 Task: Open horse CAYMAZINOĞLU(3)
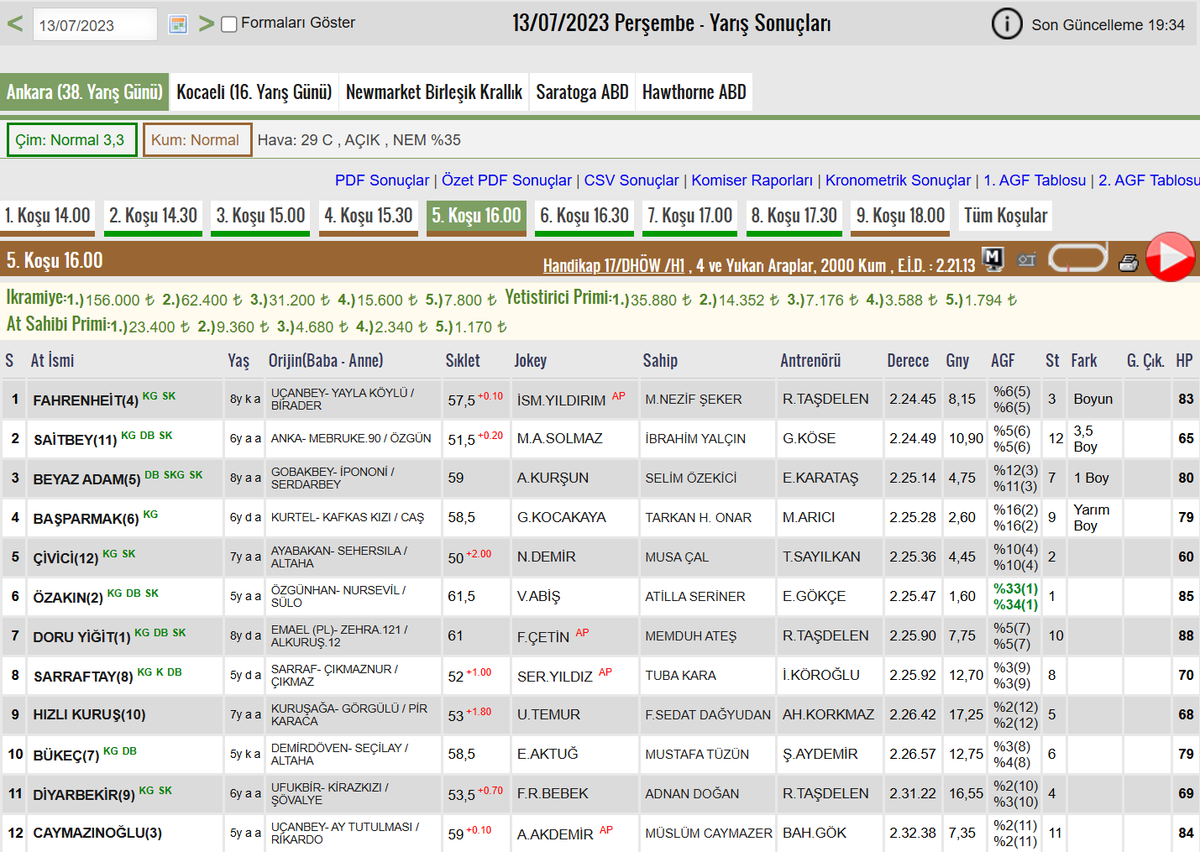tap(97, 833)
